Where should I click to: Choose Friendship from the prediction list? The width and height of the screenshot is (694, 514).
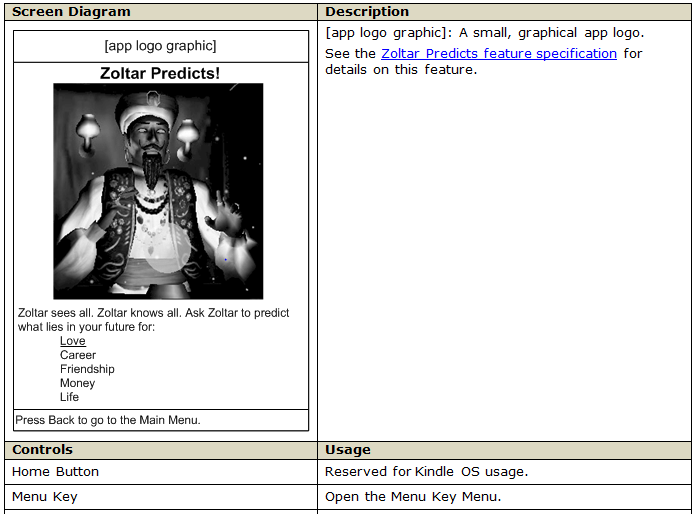[x=87, y=369]
